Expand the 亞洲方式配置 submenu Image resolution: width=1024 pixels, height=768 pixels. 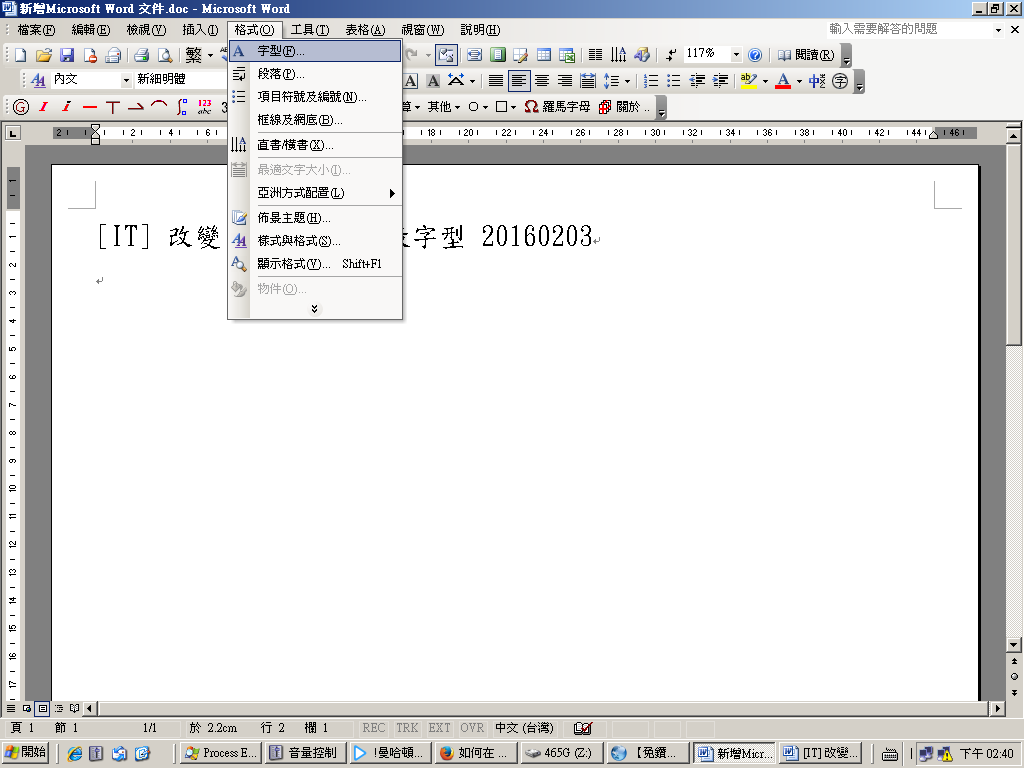[315, 193]
